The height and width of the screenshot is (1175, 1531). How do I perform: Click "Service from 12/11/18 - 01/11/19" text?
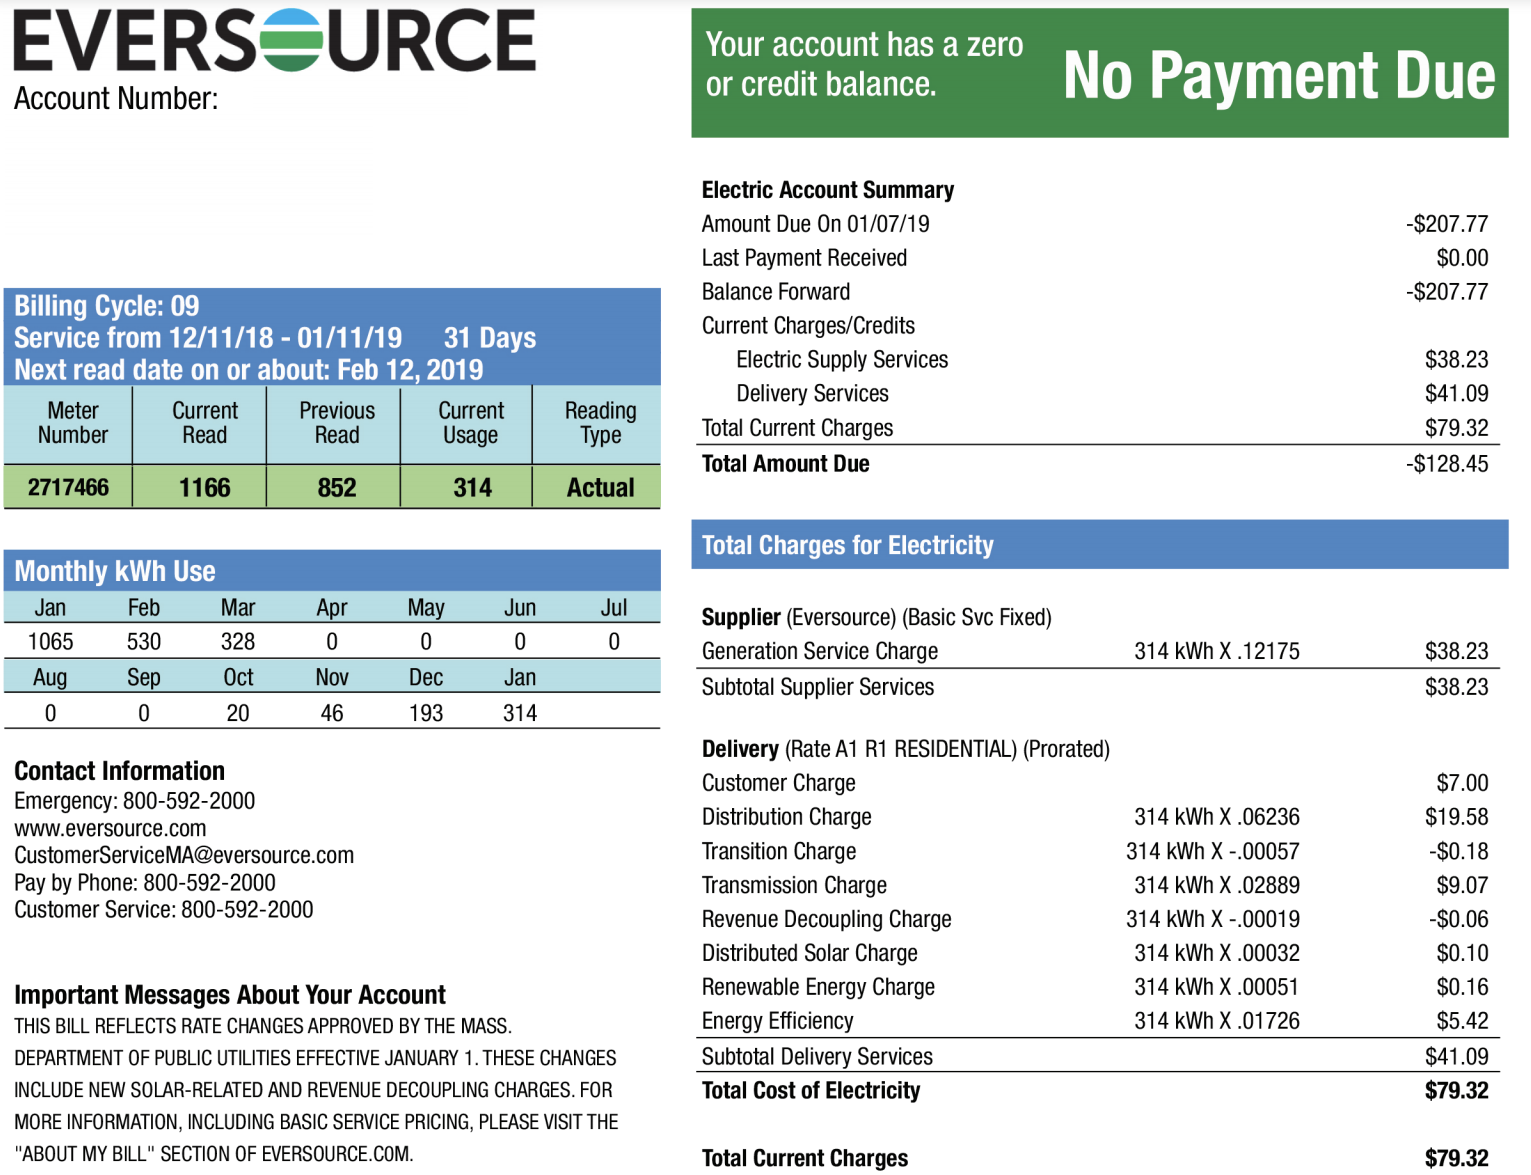208,338
